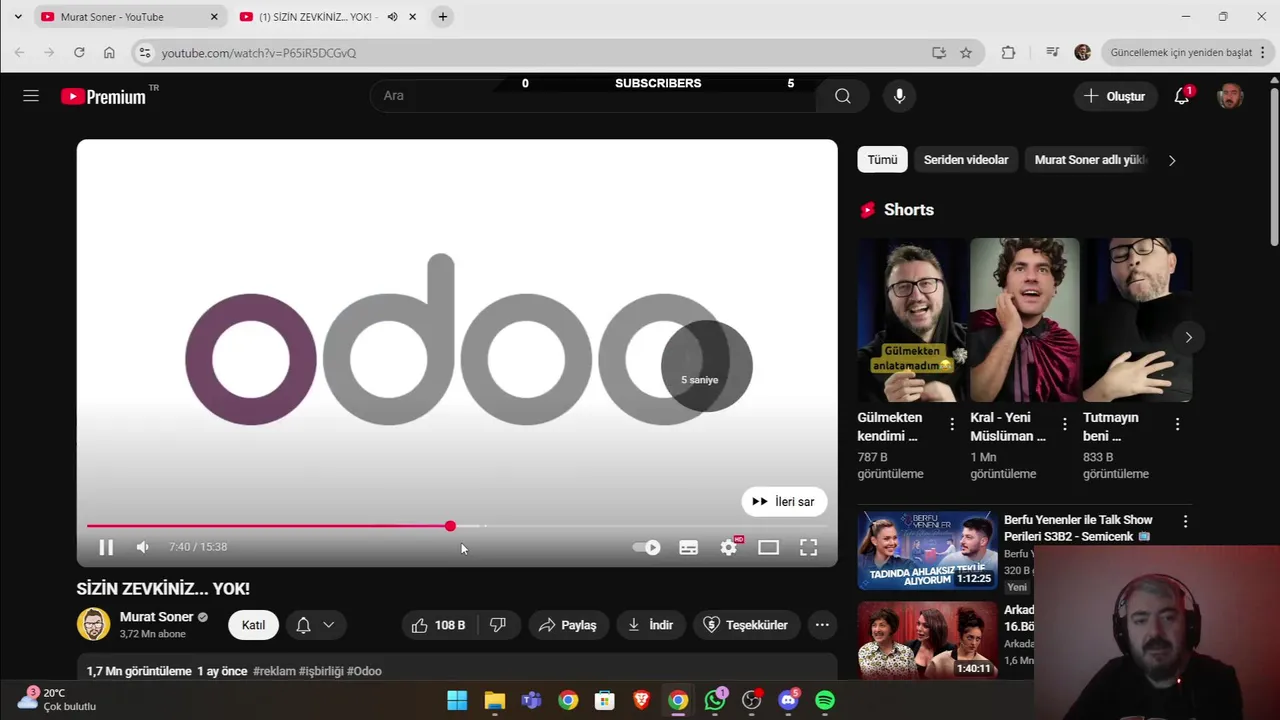
Task: Click the #işbirliği hashtag
Action: pos(321,671)
